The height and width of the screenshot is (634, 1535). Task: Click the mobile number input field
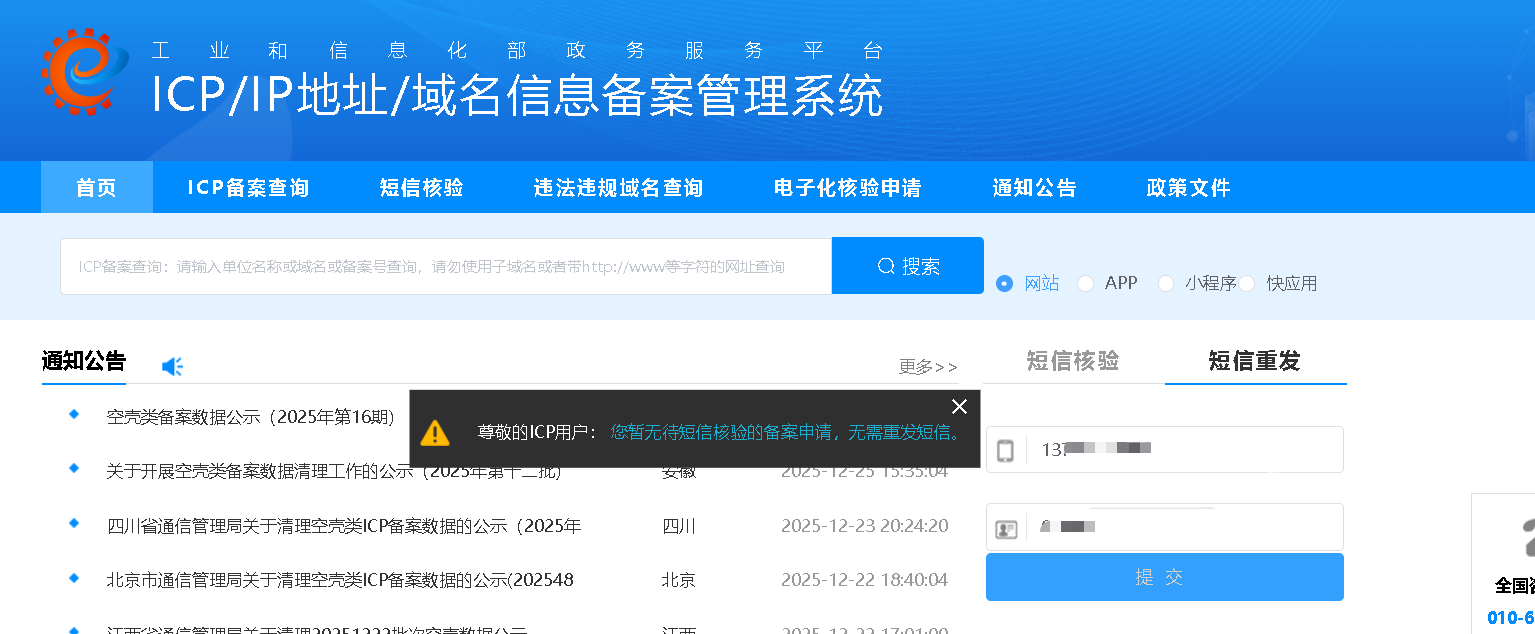[1165, 450]
